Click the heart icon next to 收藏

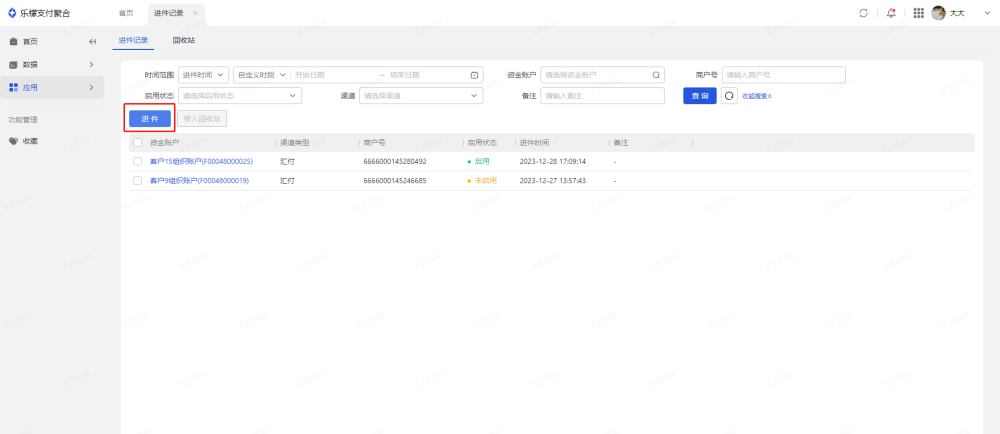coord(13,141)
